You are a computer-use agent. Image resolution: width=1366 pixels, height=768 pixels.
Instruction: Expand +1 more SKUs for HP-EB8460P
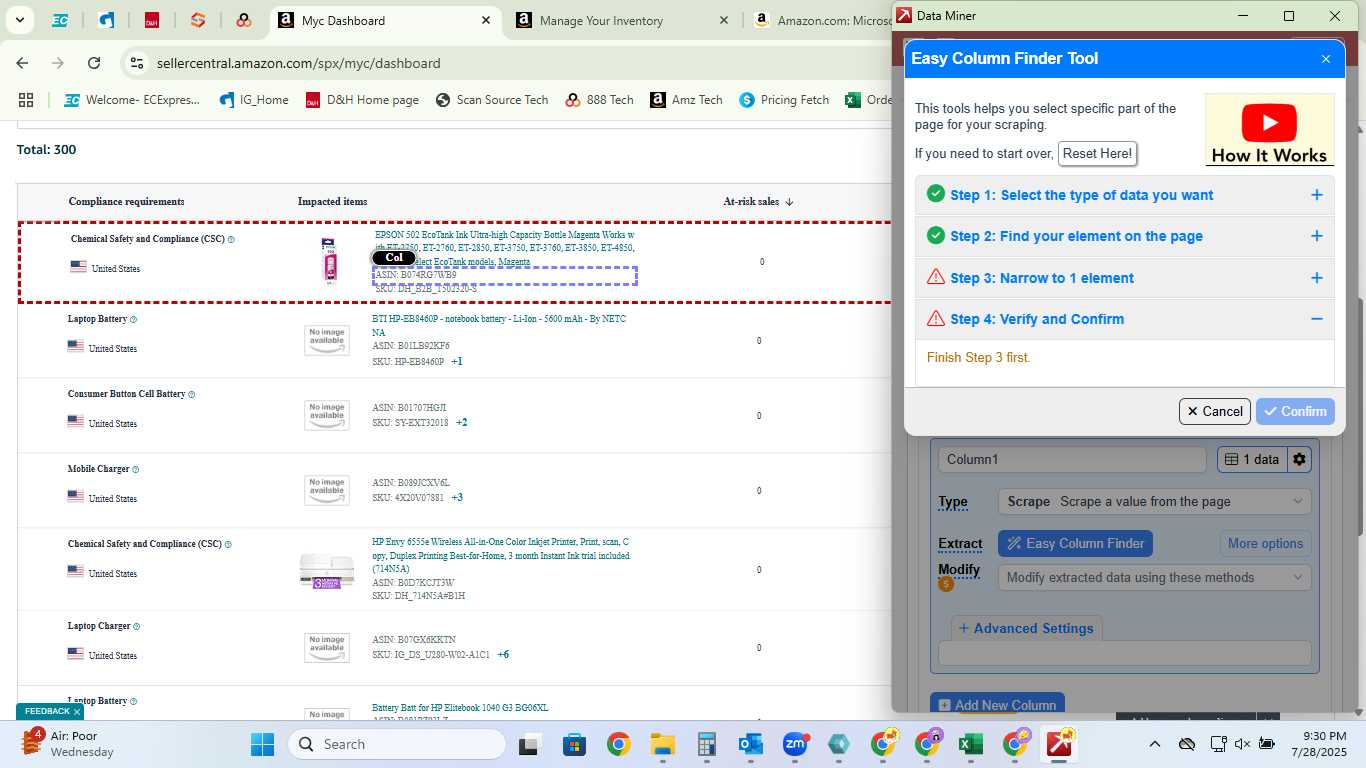(457, 362)
